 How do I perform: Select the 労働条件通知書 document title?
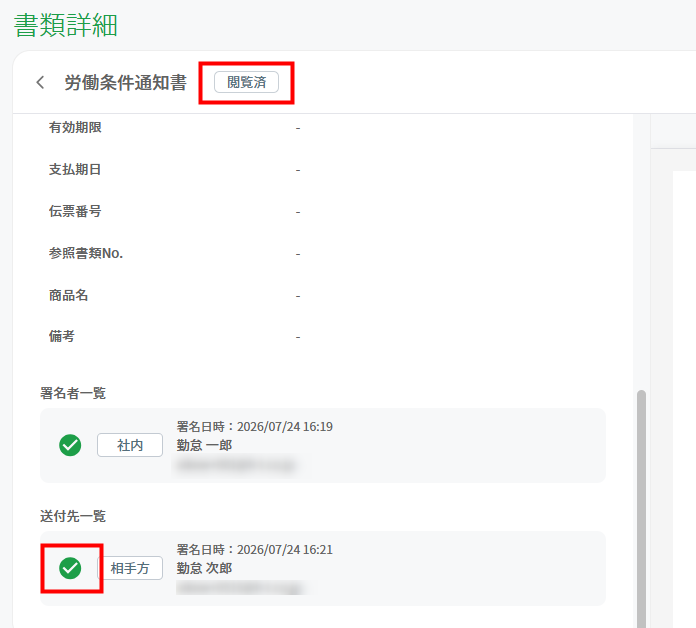click(126, 83)
